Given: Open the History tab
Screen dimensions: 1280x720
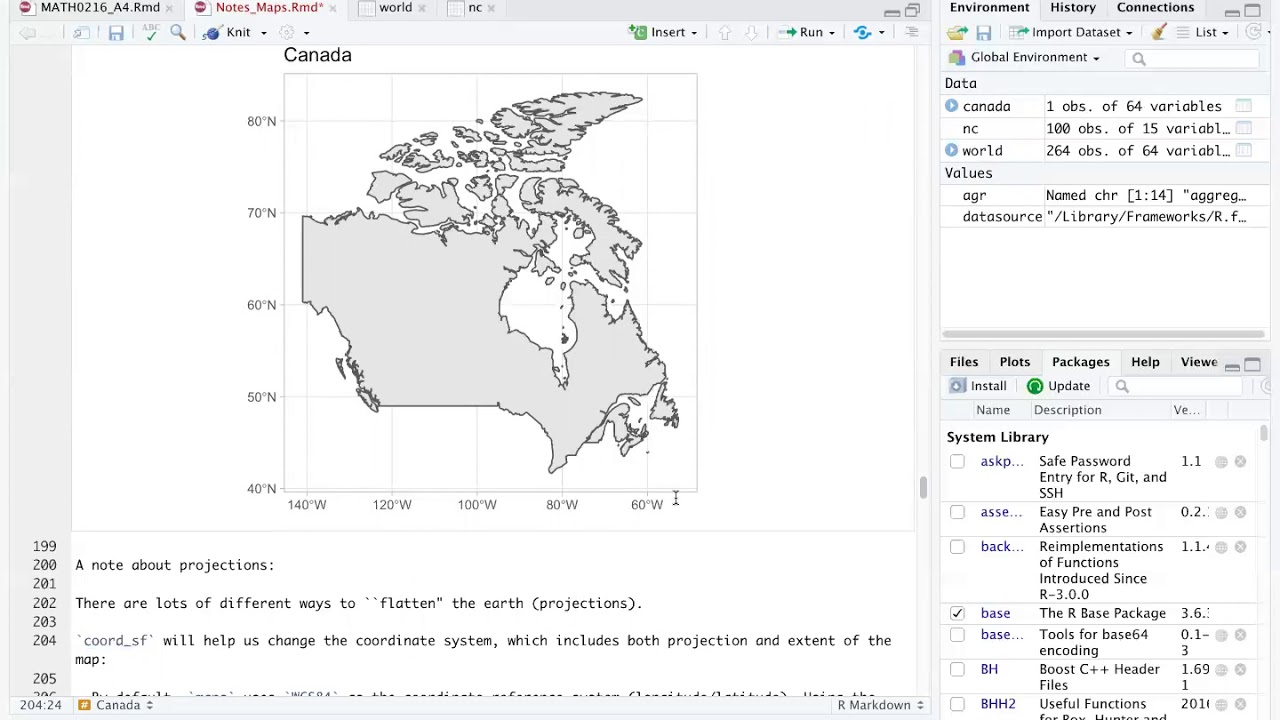Looking at the screenshot, I should point(1073,8).
